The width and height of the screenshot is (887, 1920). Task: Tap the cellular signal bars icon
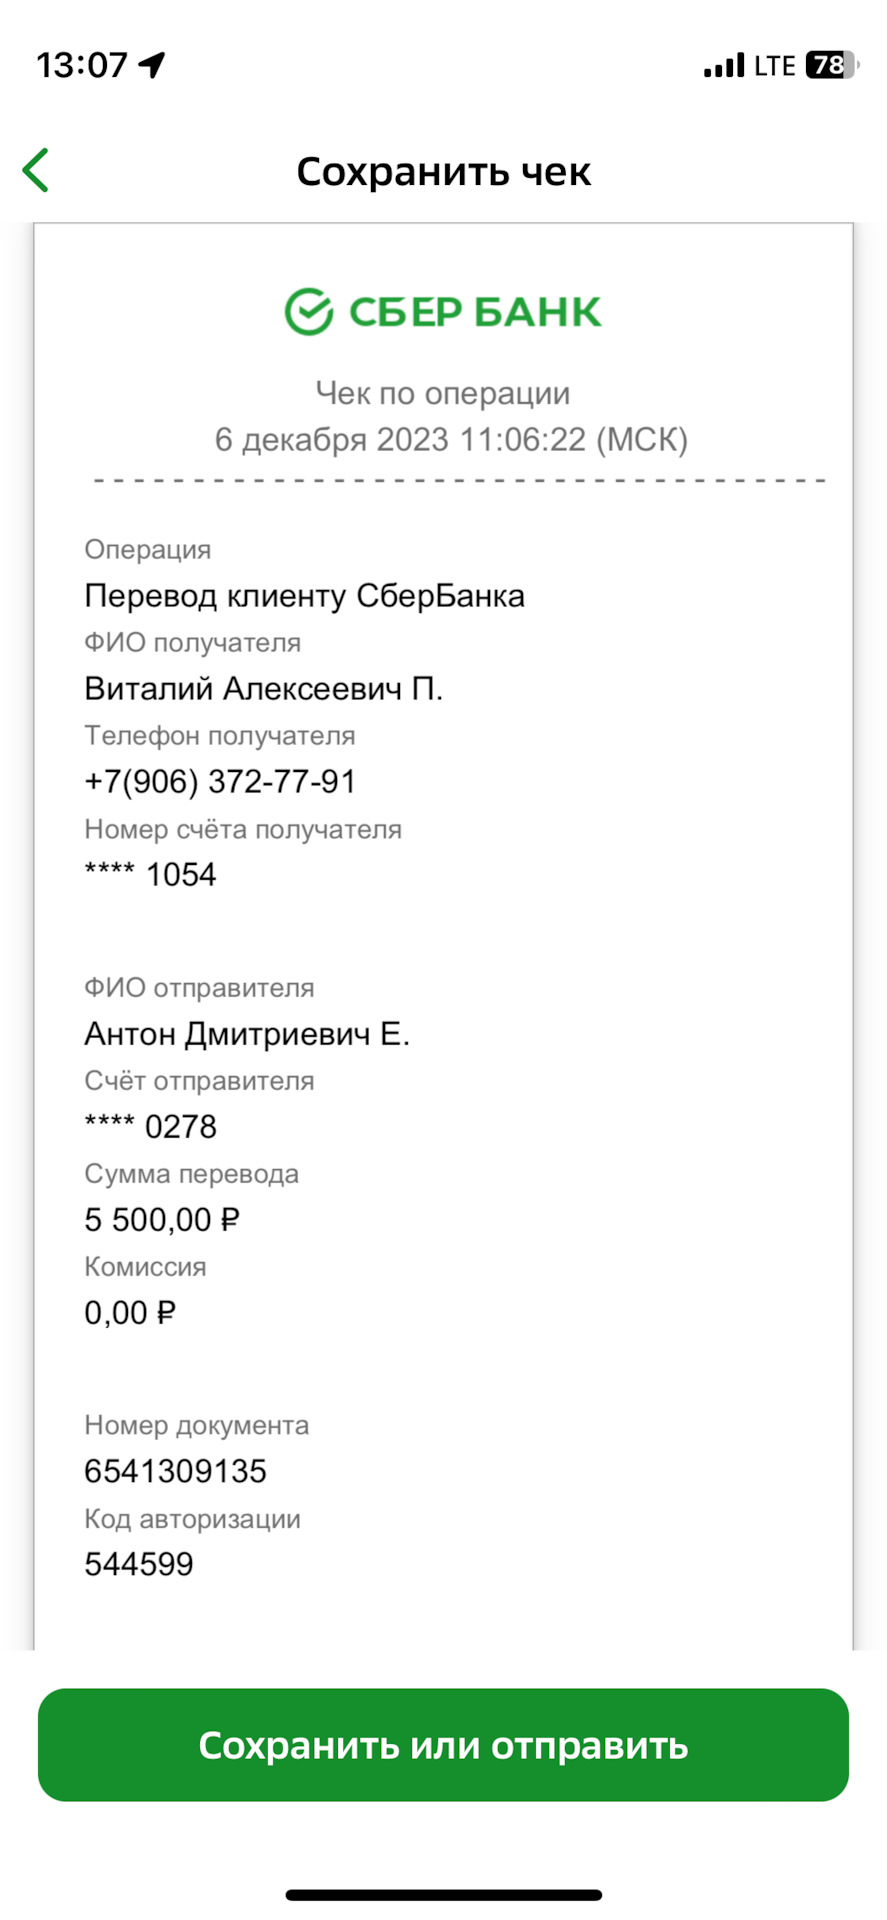(x=723, y=66)
